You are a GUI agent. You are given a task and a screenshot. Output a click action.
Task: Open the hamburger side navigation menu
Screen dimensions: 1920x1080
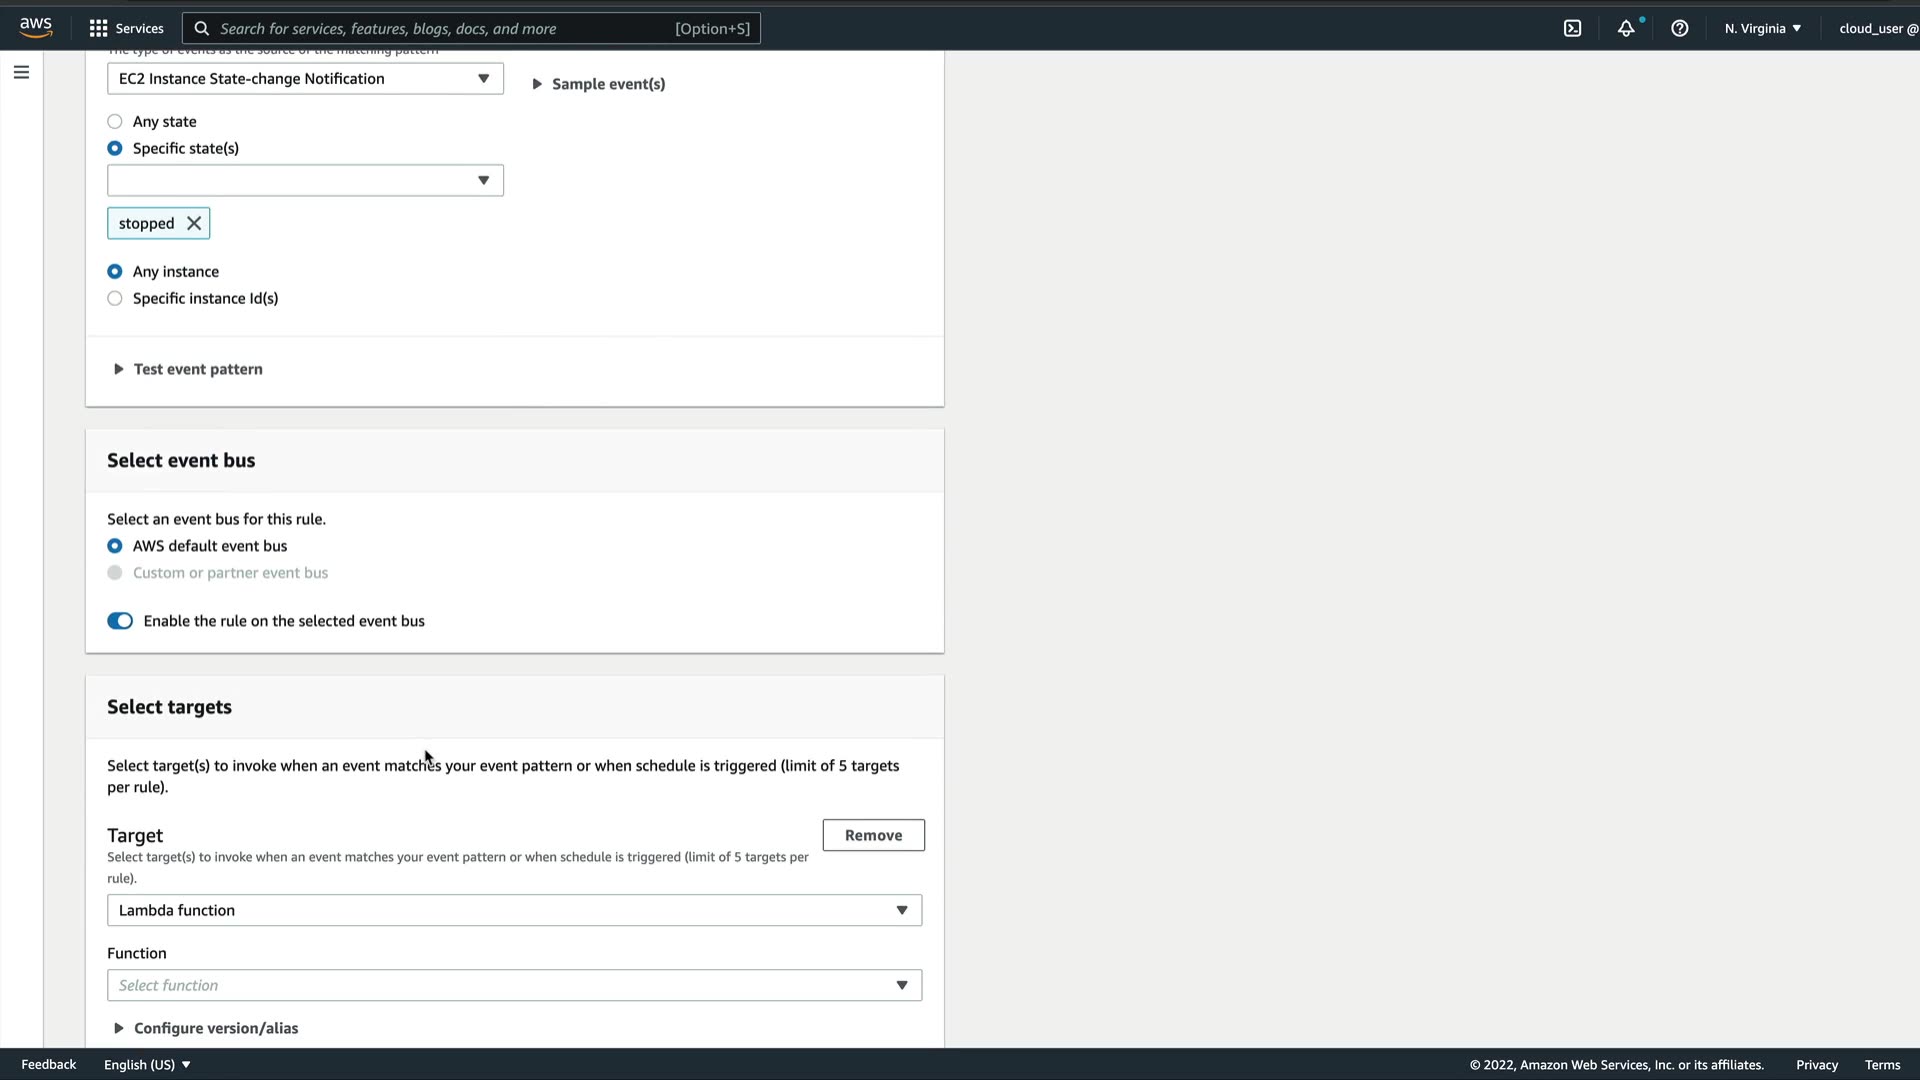(x=21, y=72)
